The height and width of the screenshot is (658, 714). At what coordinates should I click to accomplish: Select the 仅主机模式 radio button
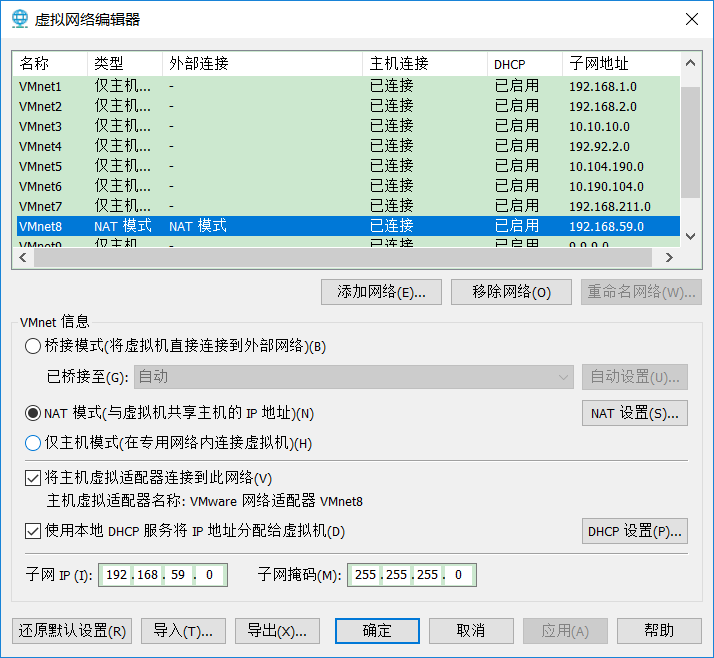coord(33,443)
